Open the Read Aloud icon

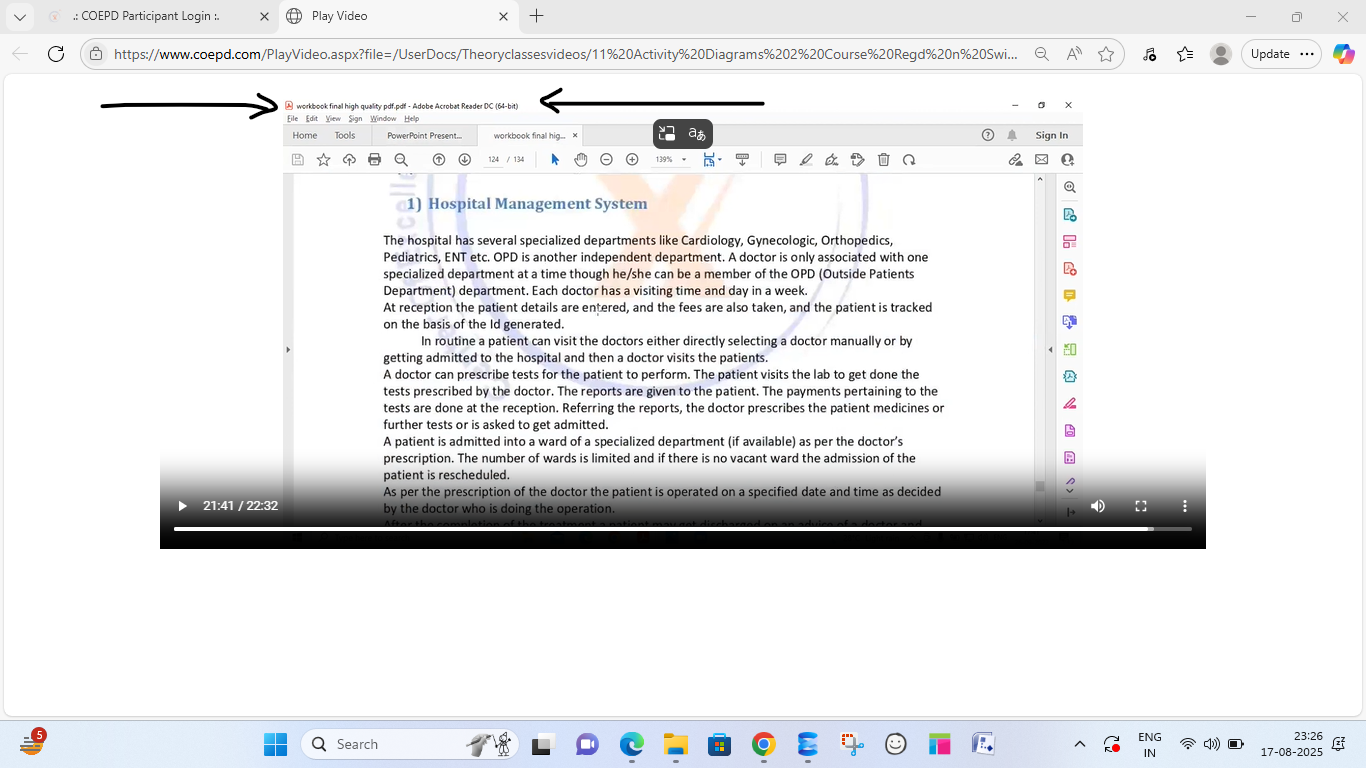coord(1073,54)
